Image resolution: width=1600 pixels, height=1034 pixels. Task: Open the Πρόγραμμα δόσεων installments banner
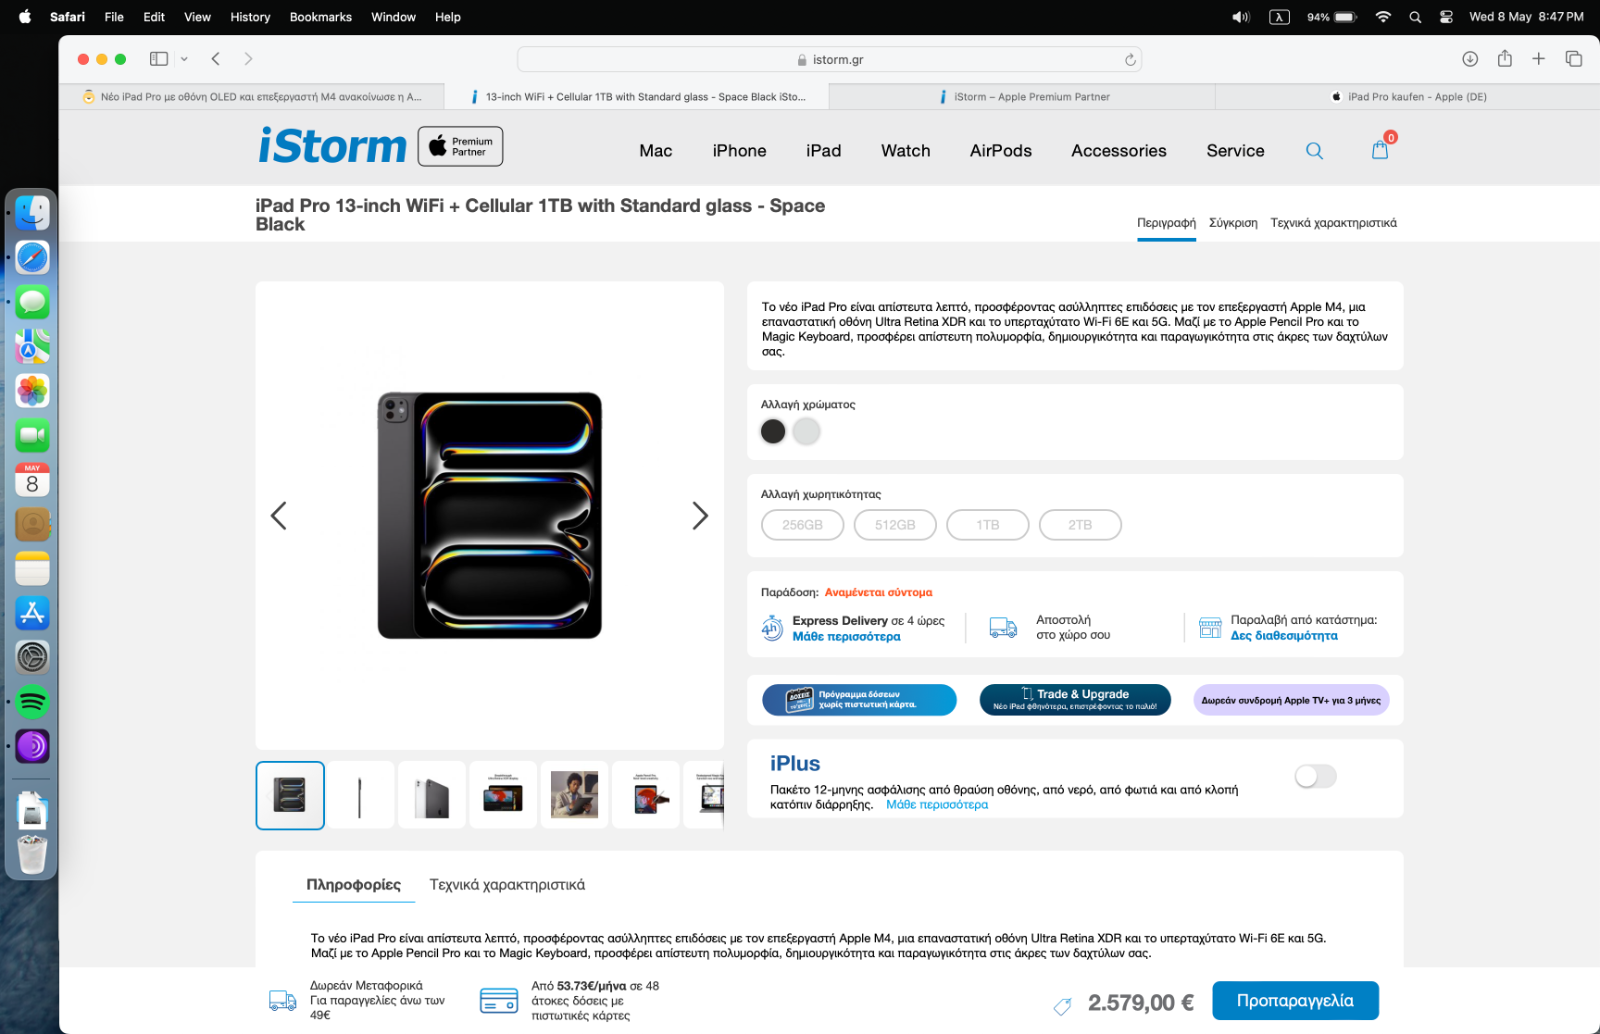point(859,700)
